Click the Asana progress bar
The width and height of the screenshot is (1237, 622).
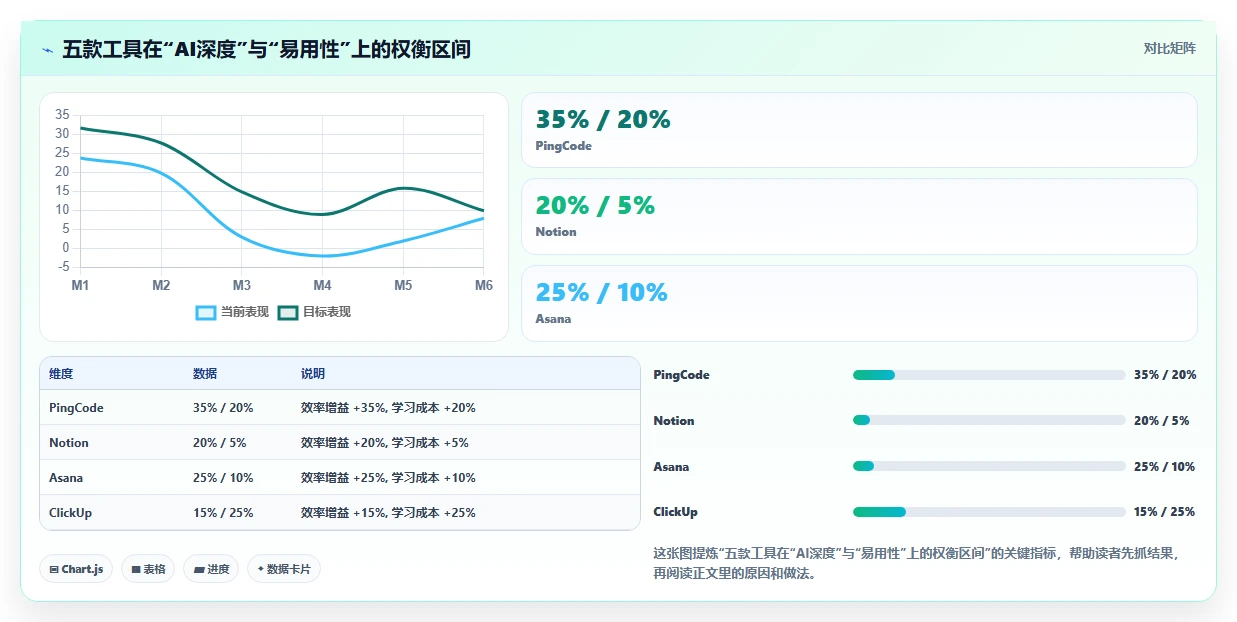point(989,467)
